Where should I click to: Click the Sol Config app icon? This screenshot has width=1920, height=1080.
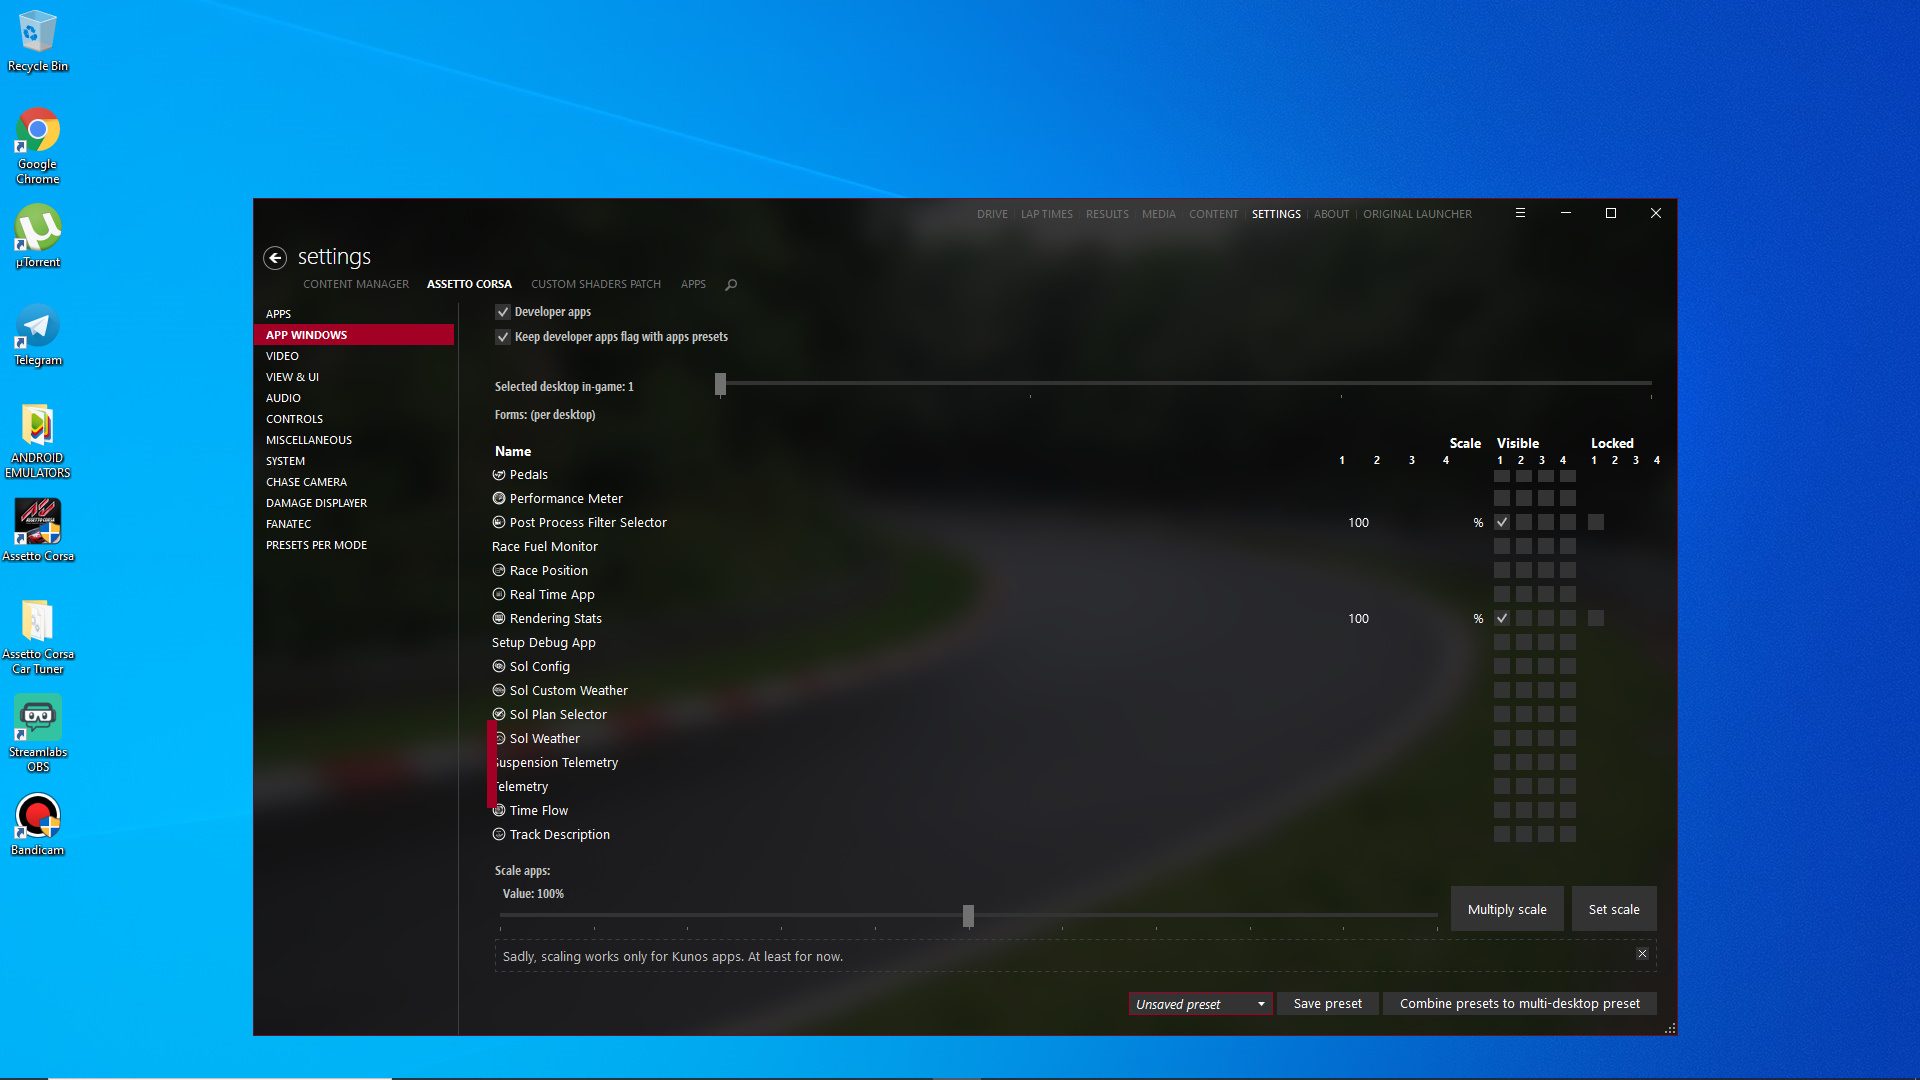coord(499,667)
